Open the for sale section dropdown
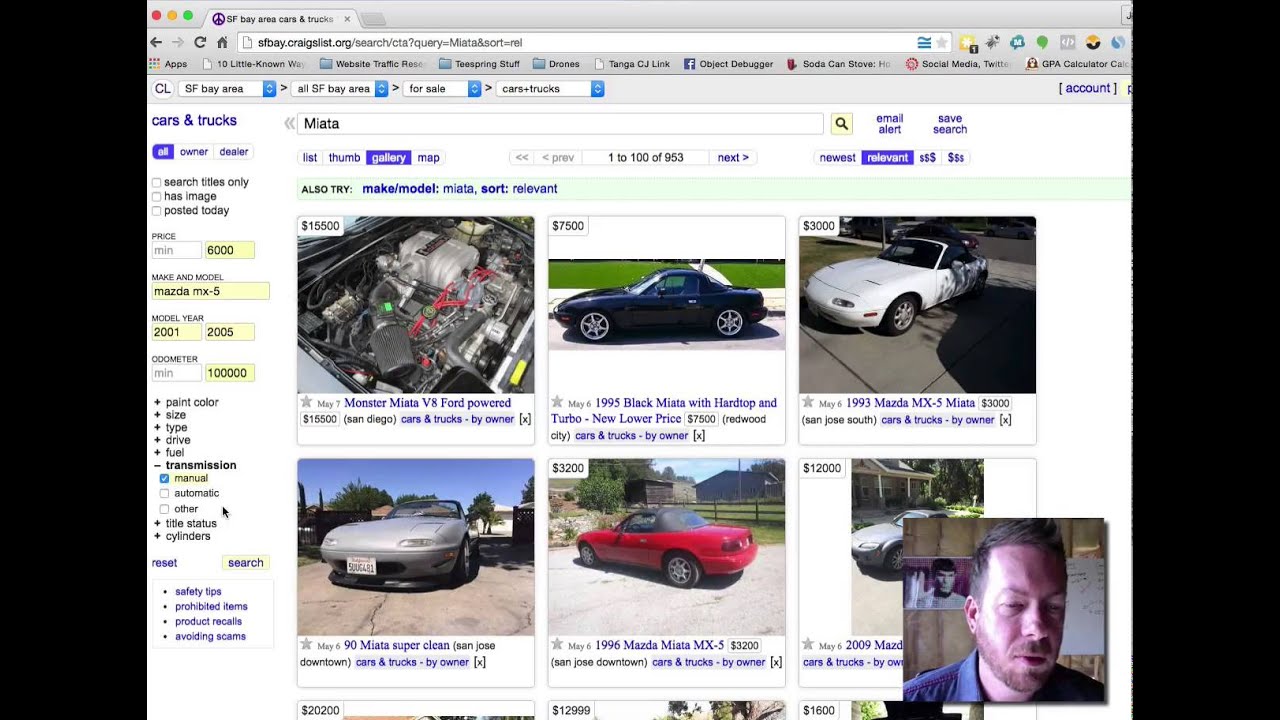This screenshot has width=1280, height=720. (x=442, y=88)
